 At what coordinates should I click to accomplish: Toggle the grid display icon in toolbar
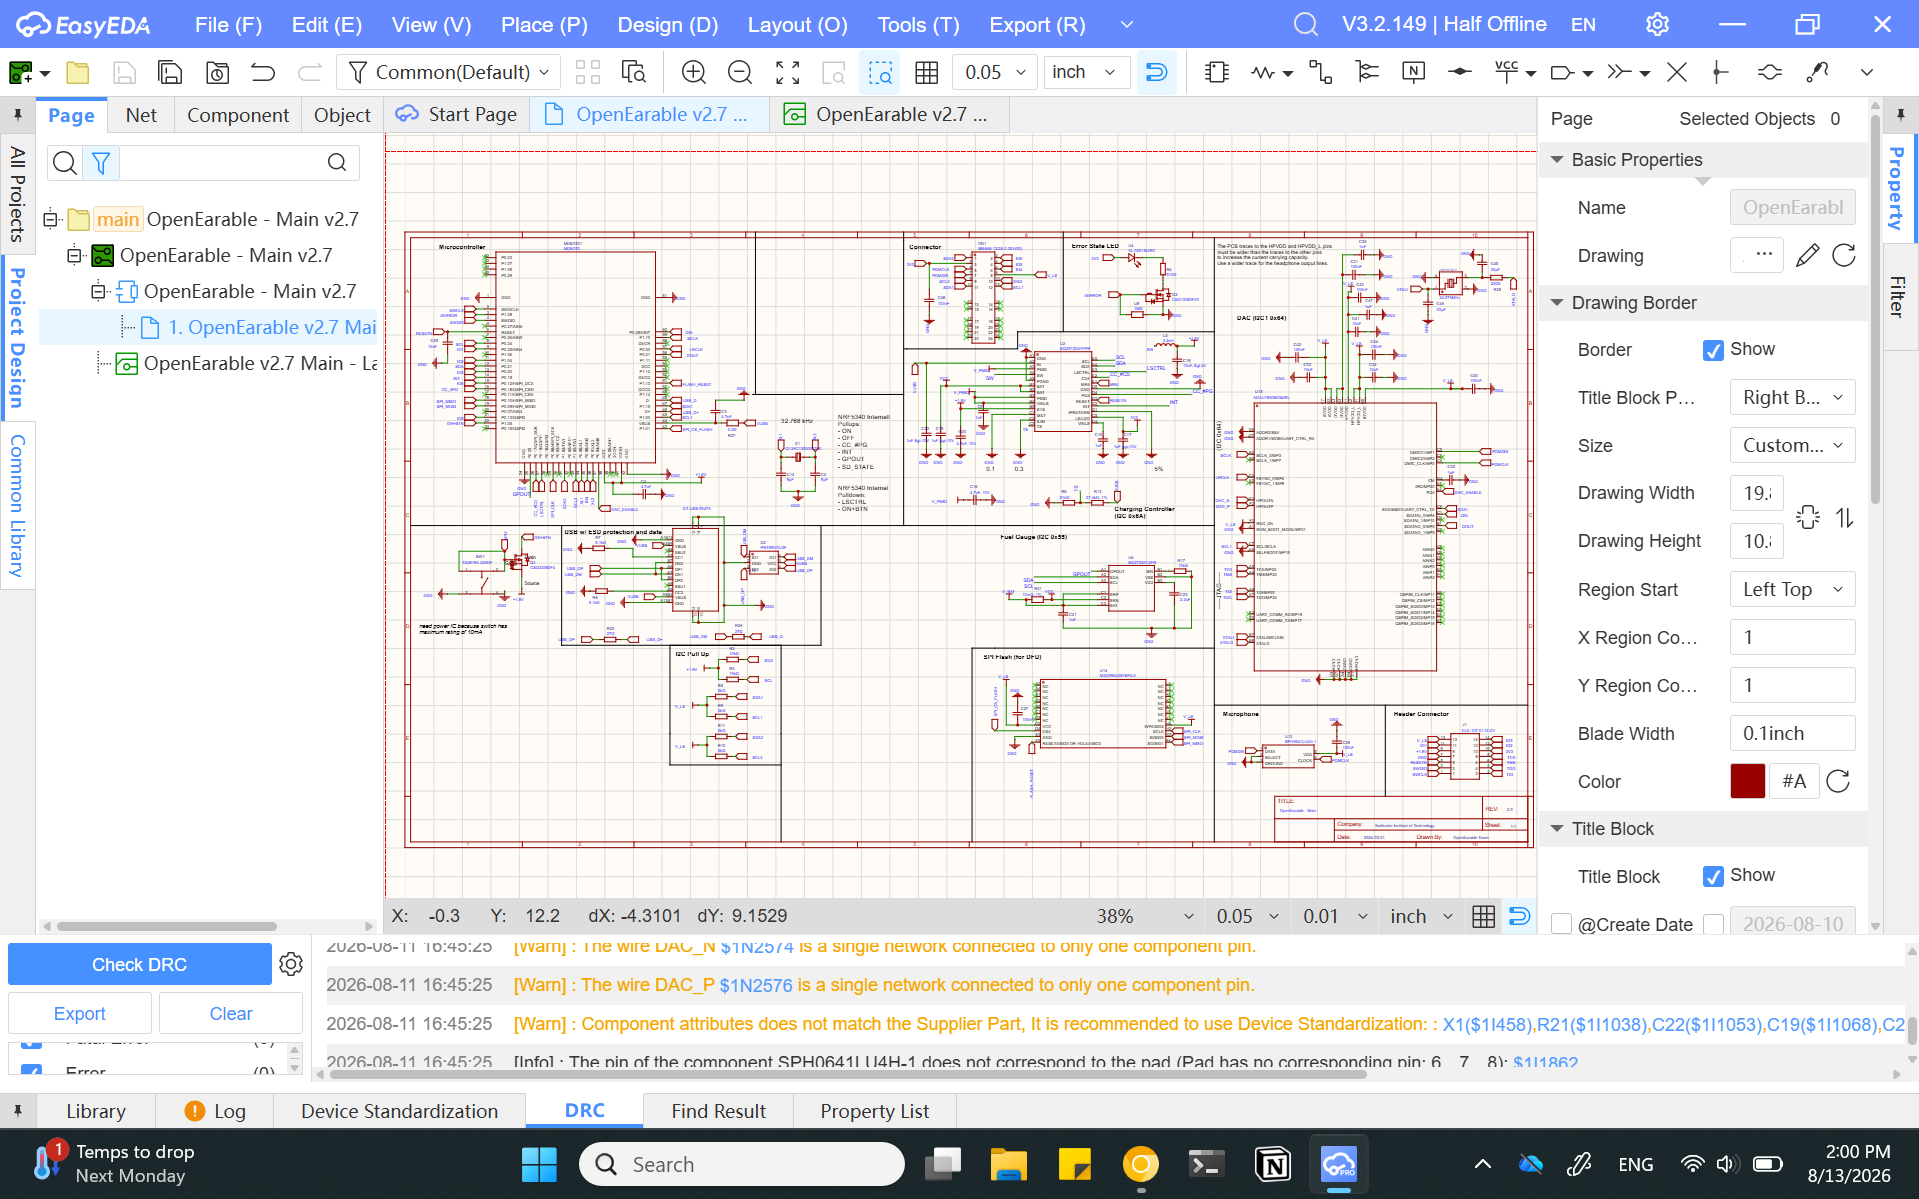coord(927,72)
